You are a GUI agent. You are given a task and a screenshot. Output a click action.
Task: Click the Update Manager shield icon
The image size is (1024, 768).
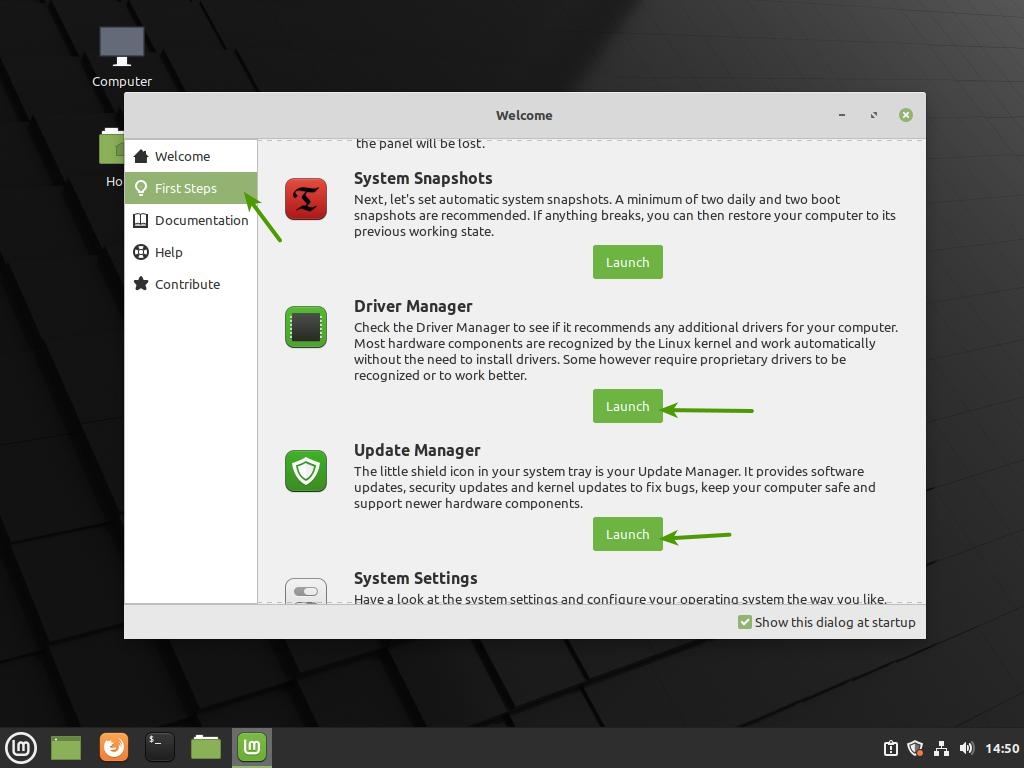[306, 471]
